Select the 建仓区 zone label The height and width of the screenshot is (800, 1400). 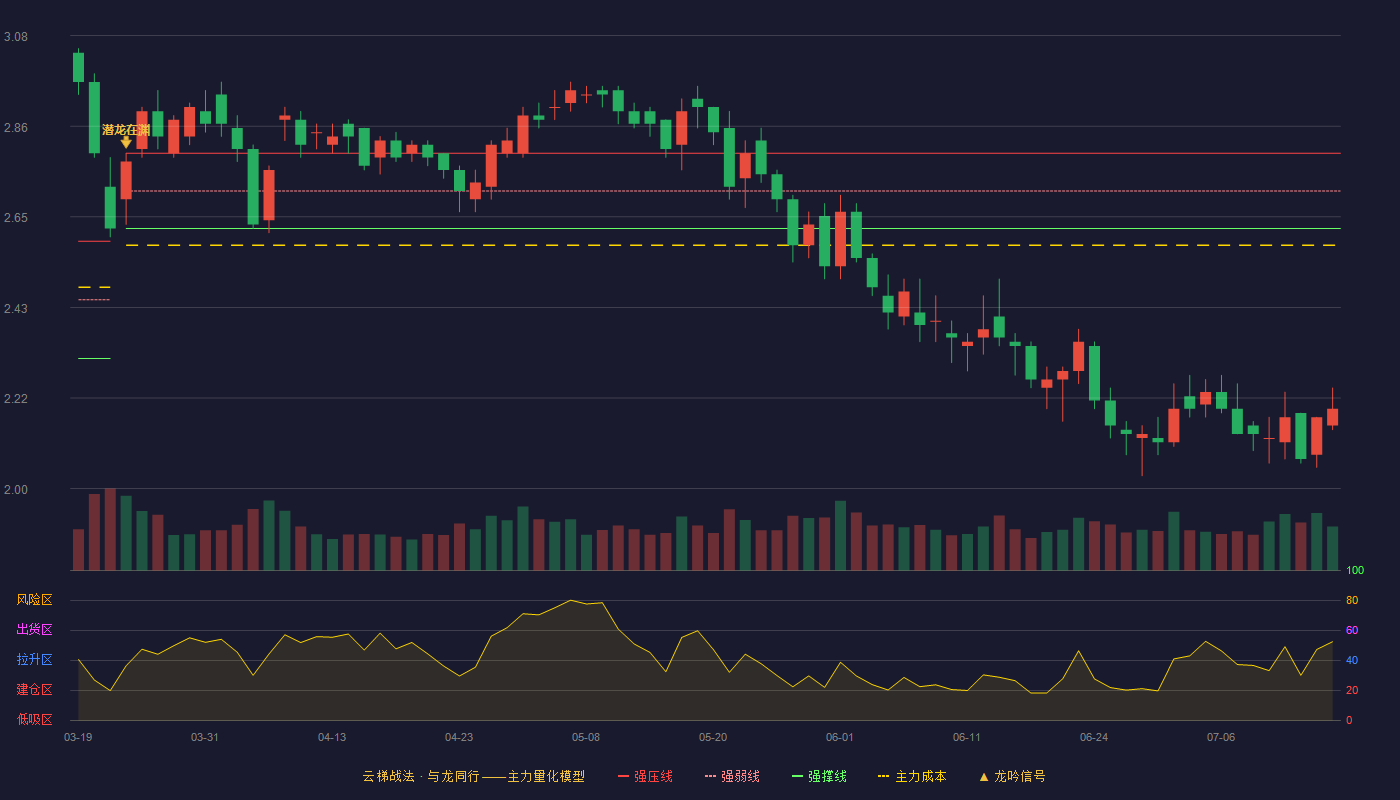coord(34,690)
